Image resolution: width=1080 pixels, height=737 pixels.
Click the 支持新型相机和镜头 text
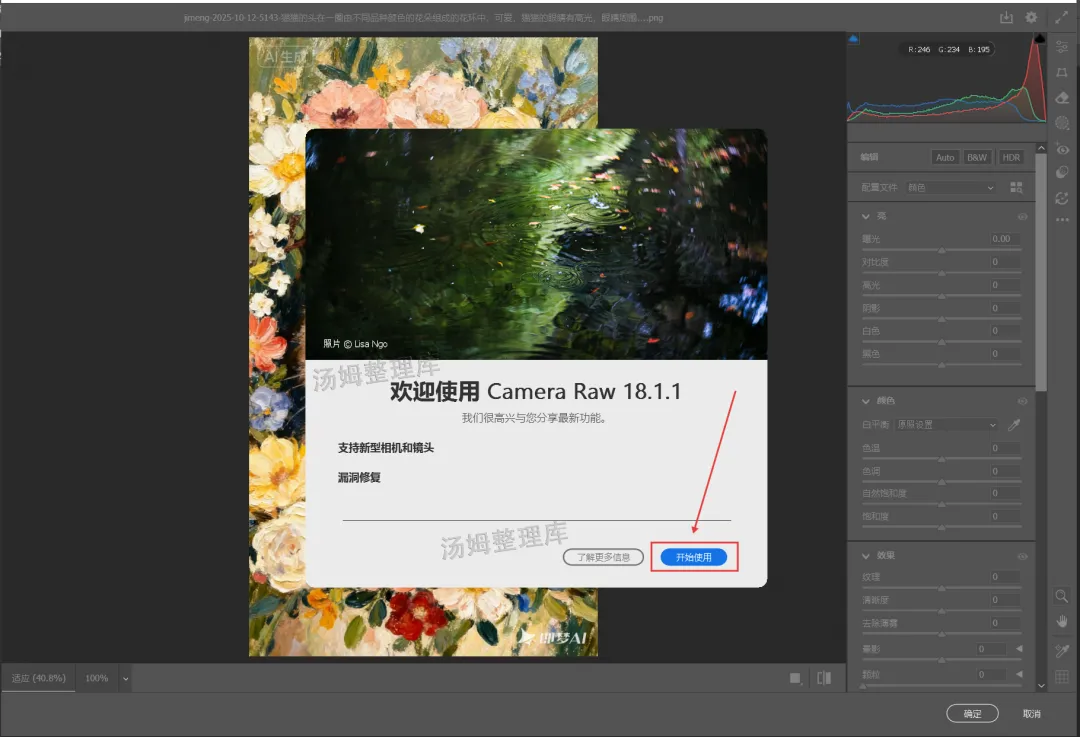tap(386, 448)
